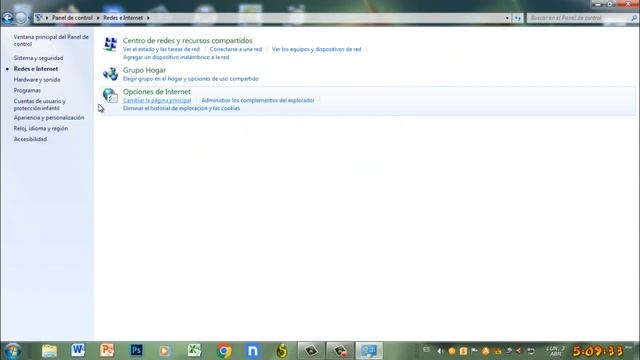Open Ventana principal del Panel de control
The height and width of the screenshot is (360, 640).
51,40
